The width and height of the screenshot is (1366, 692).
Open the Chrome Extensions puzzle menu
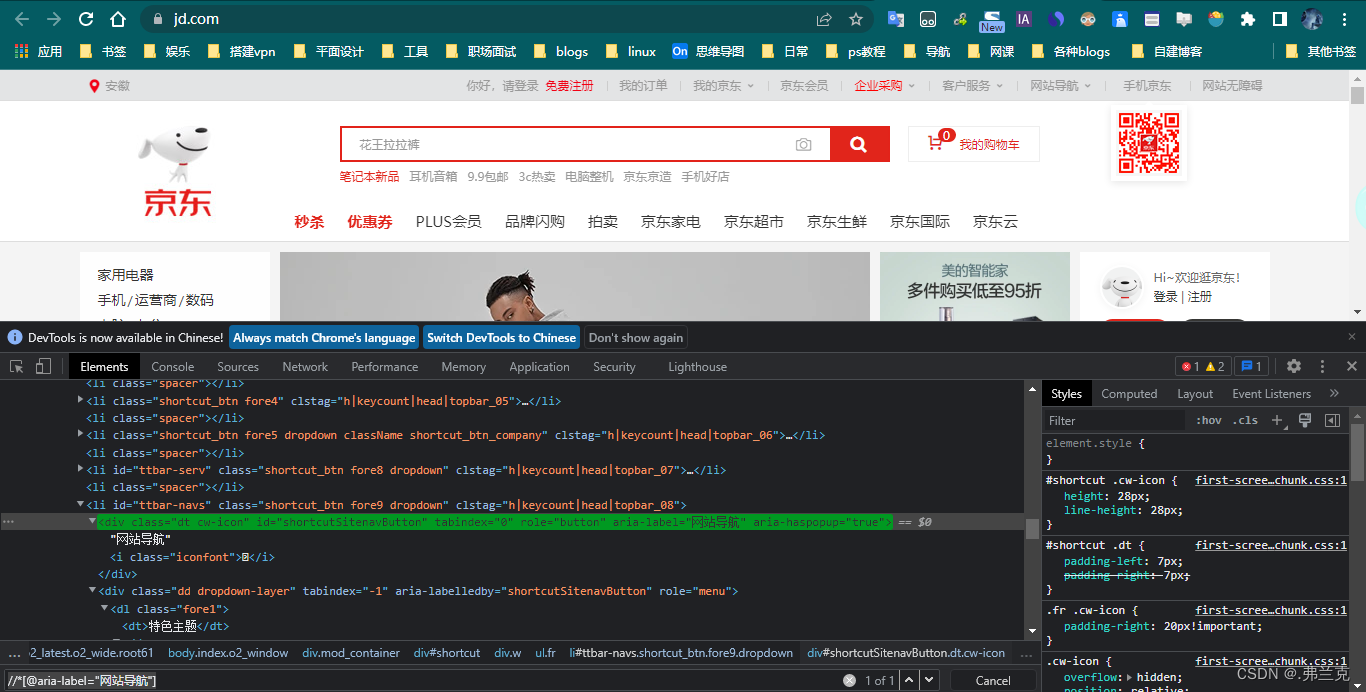click(1247, 19)
